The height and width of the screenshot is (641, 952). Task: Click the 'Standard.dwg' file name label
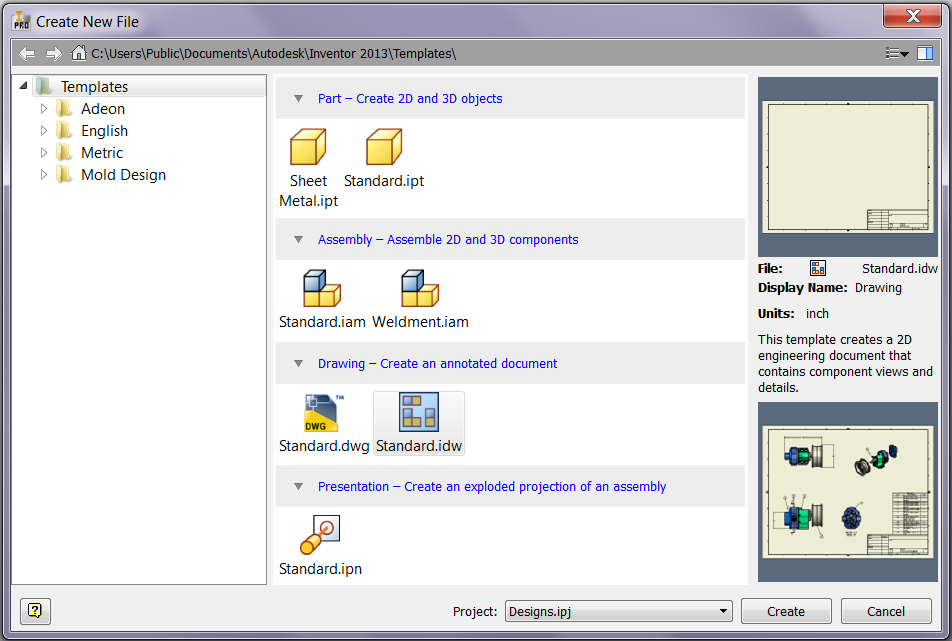pos(324,446)
